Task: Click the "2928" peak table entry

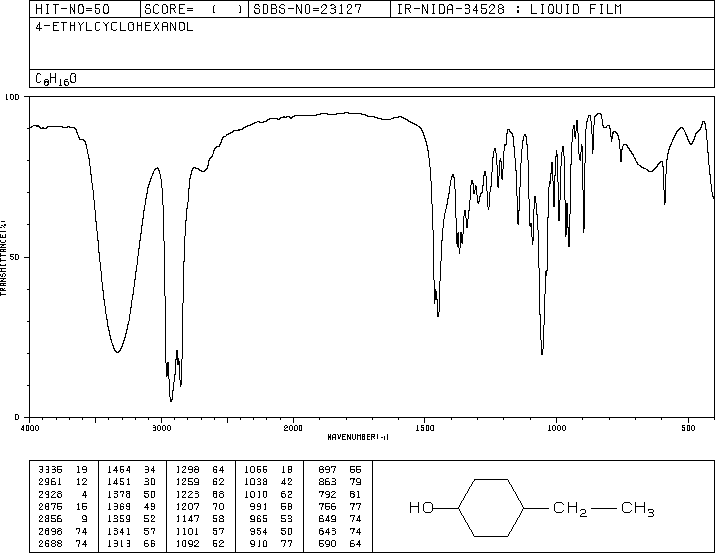Action: point(50,494)
